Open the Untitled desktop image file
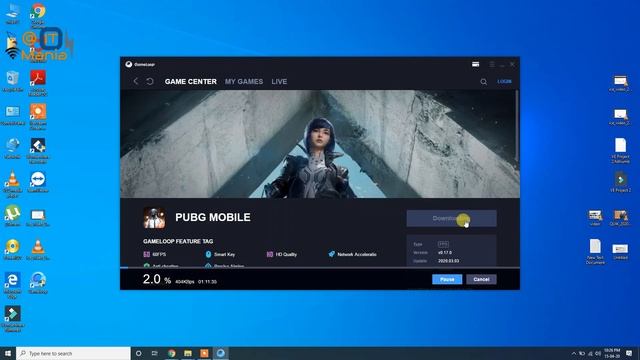This screenshot has height=360, width=640. [620, 251]
